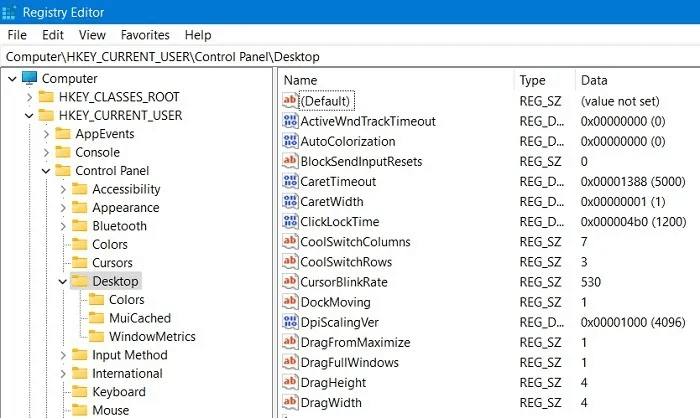Click the DWORD icon beside DpiScalingVer
Image resolution: width=700 pixels, height=418 pixels.
click(x=291, y=322)
